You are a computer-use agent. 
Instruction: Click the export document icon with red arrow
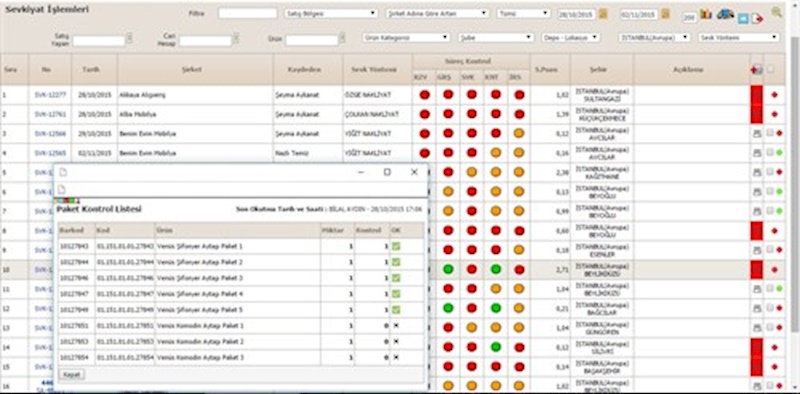[x=757, y=18]
